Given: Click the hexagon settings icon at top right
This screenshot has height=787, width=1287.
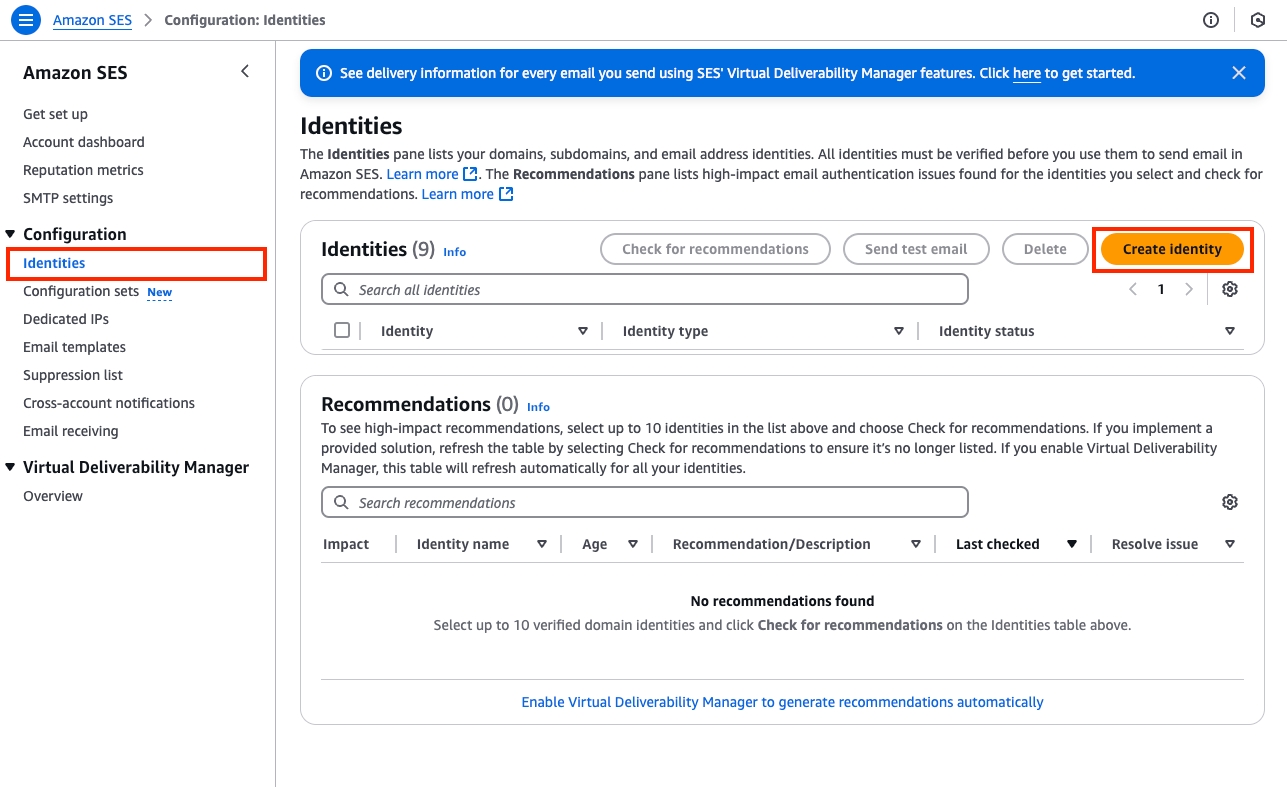Looking at the screenshot, I should point(1258,20).
